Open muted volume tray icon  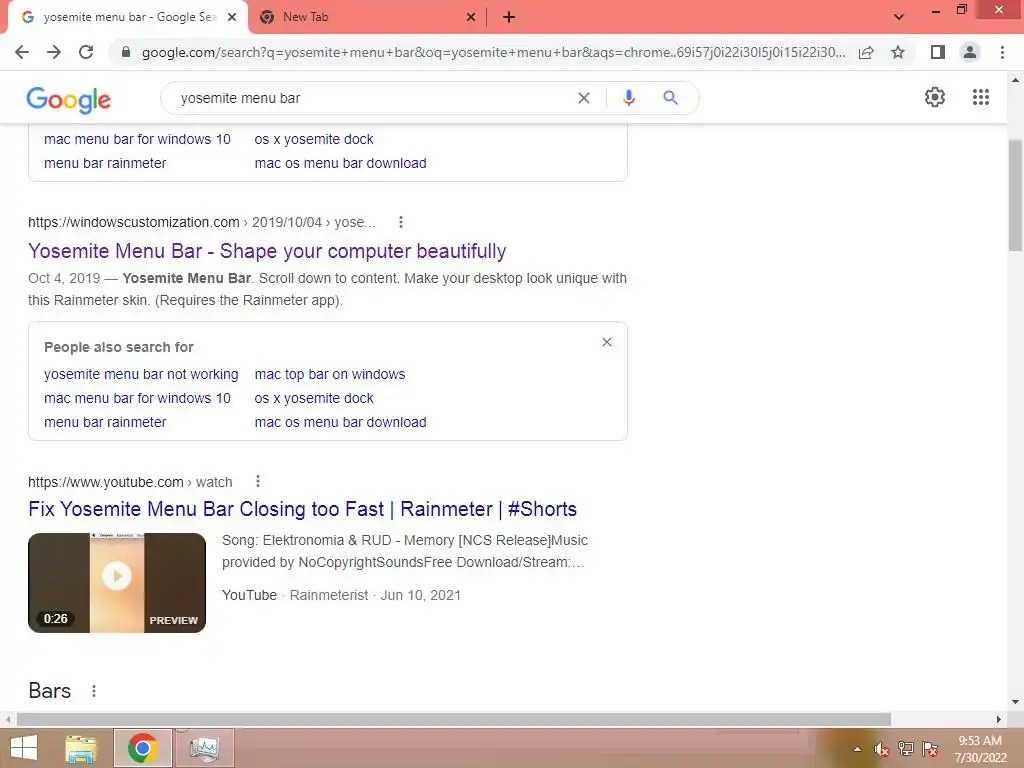pyautogui.click(x=882, y=749)
